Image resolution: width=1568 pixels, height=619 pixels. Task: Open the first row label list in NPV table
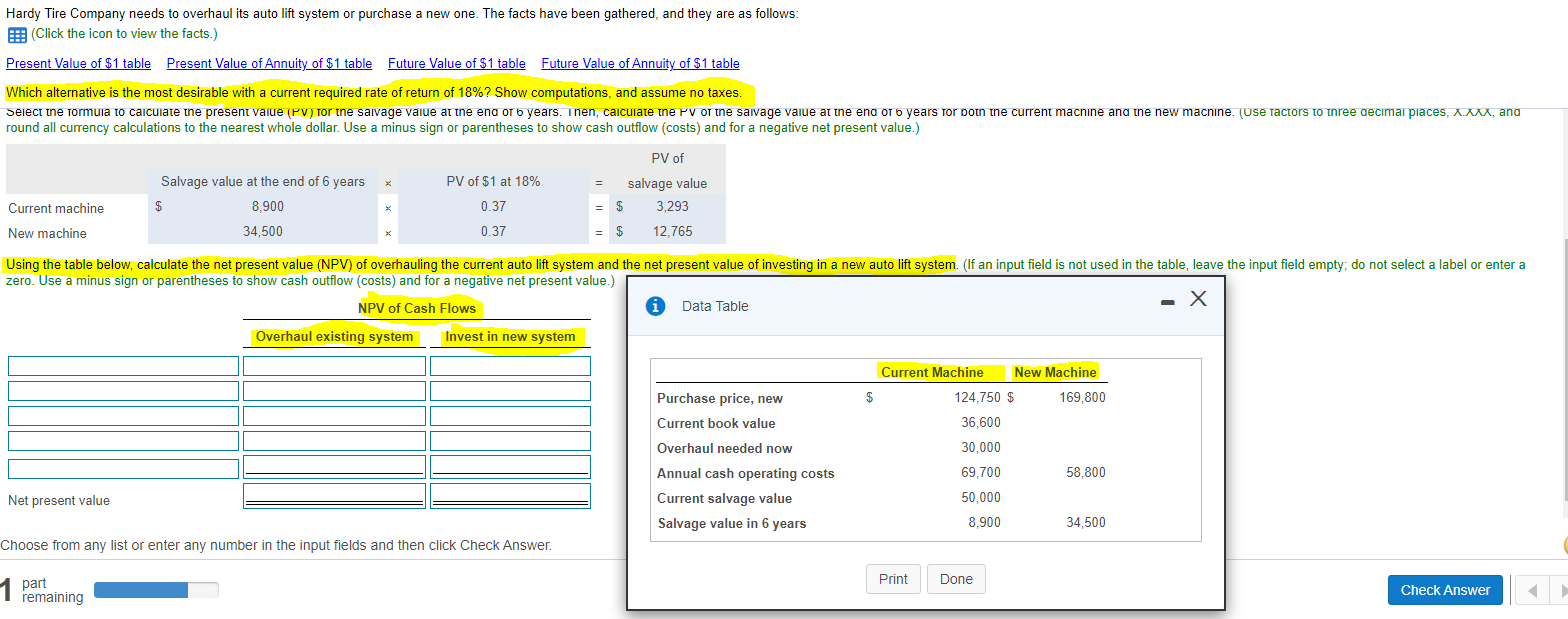pos(124,366)
